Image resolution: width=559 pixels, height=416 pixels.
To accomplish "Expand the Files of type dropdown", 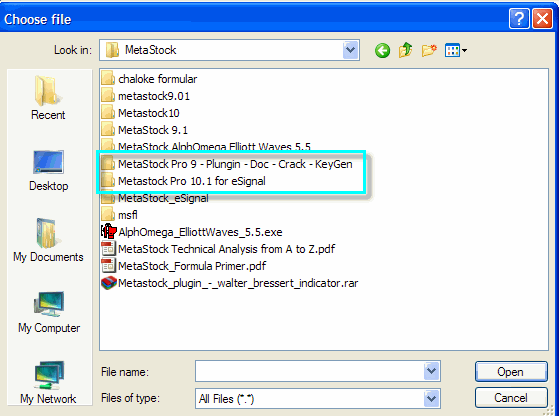I will tap(431, 398).
